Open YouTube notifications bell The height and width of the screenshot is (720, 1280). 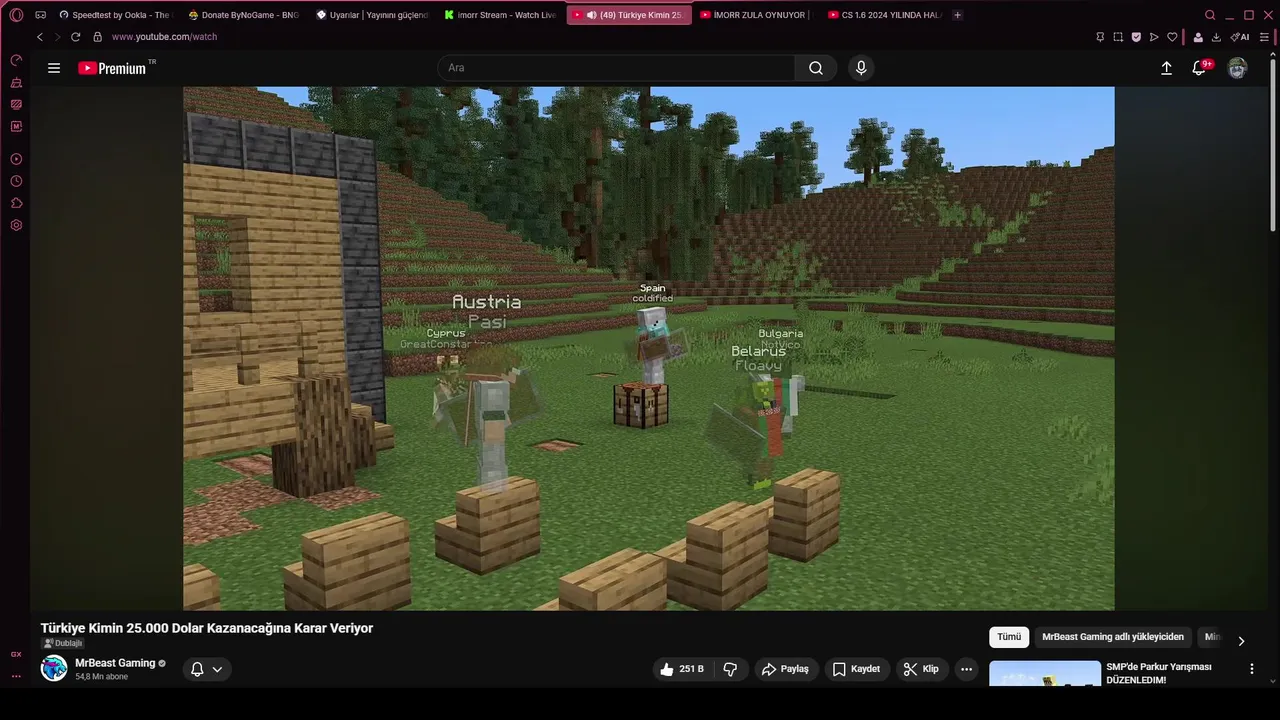point(1199,68)
